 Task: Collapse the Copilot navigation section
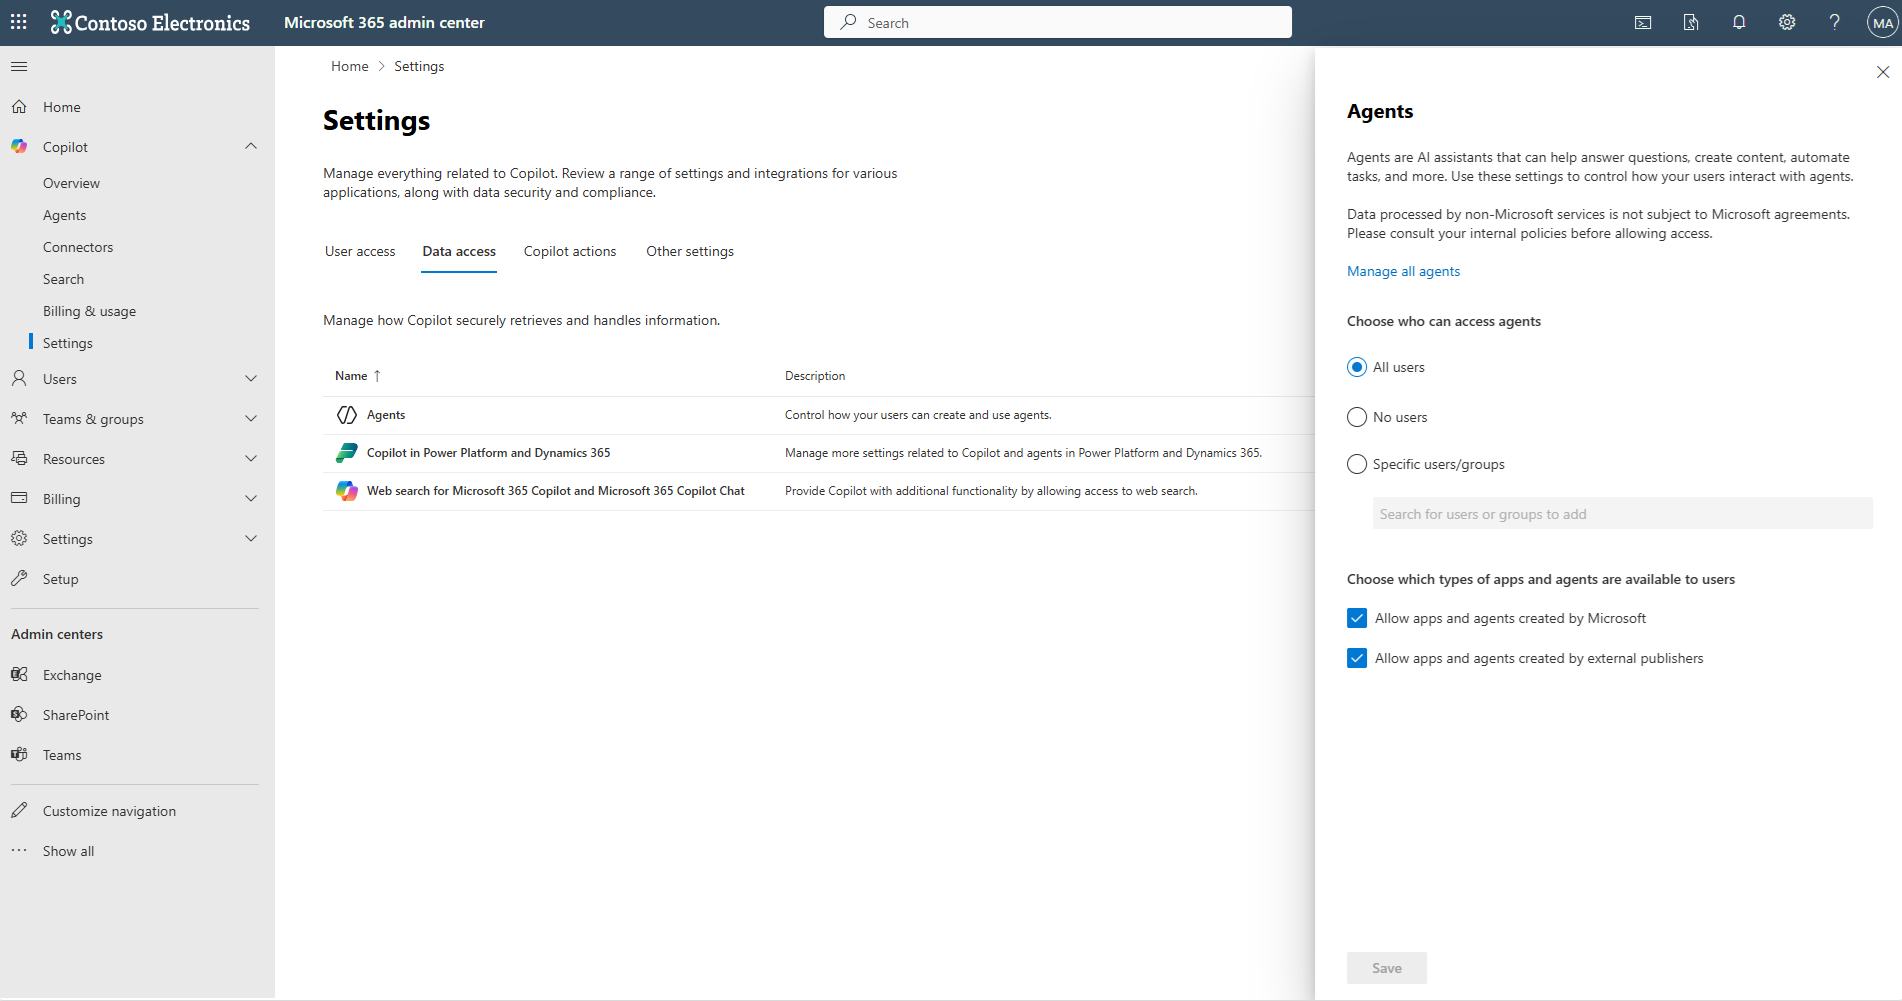[x=251, y=146]
